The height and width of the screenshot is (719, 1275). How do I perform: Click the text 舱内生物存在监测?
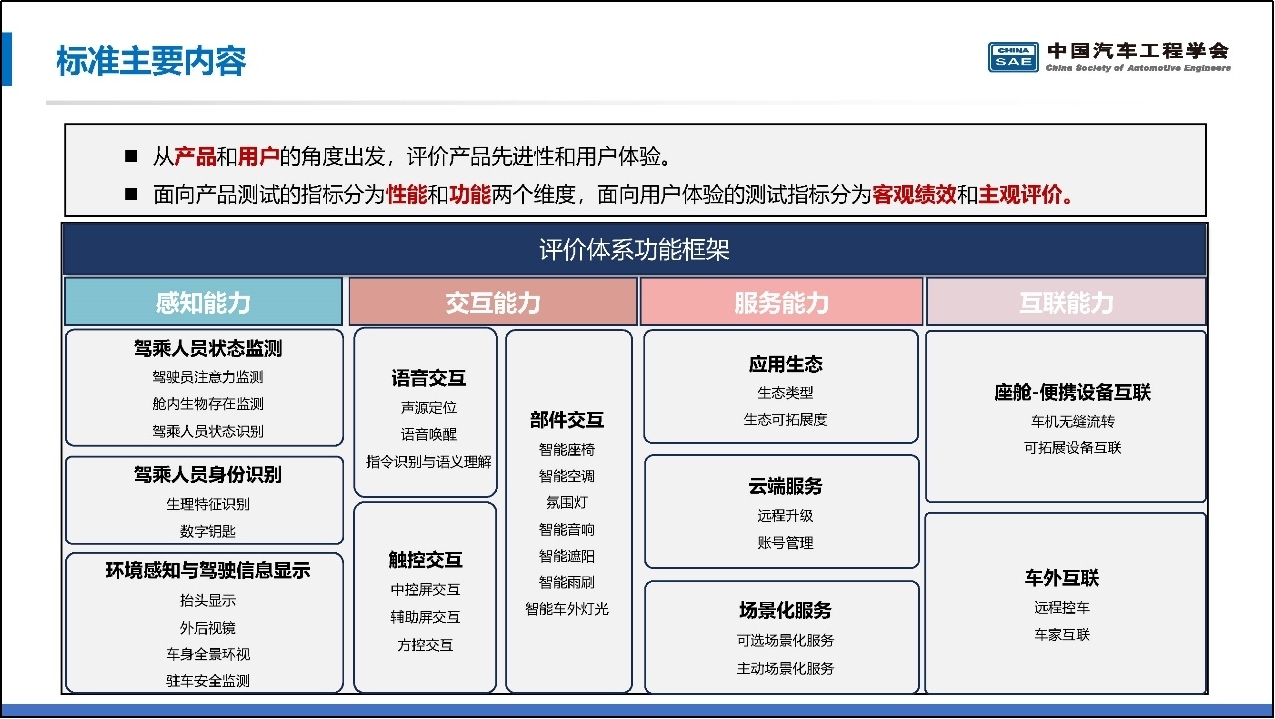(208, 404)
